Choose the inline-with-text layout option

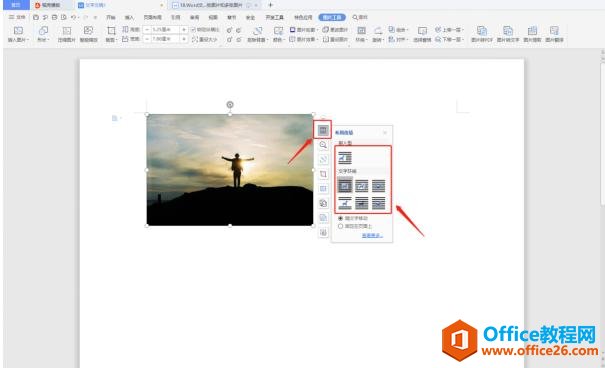pyautogui.click(x=345, y=158)
